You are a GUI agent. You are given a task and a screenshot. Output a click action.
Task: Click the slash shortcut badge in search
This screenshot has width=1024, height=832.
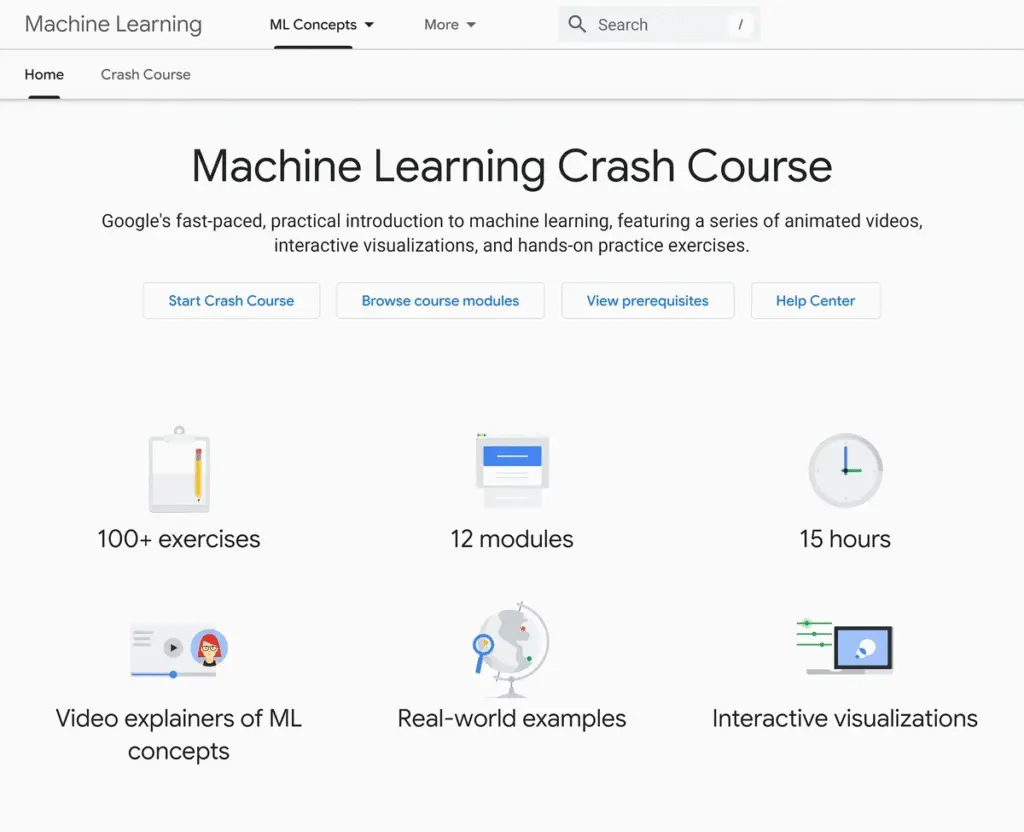pos(740,25)
